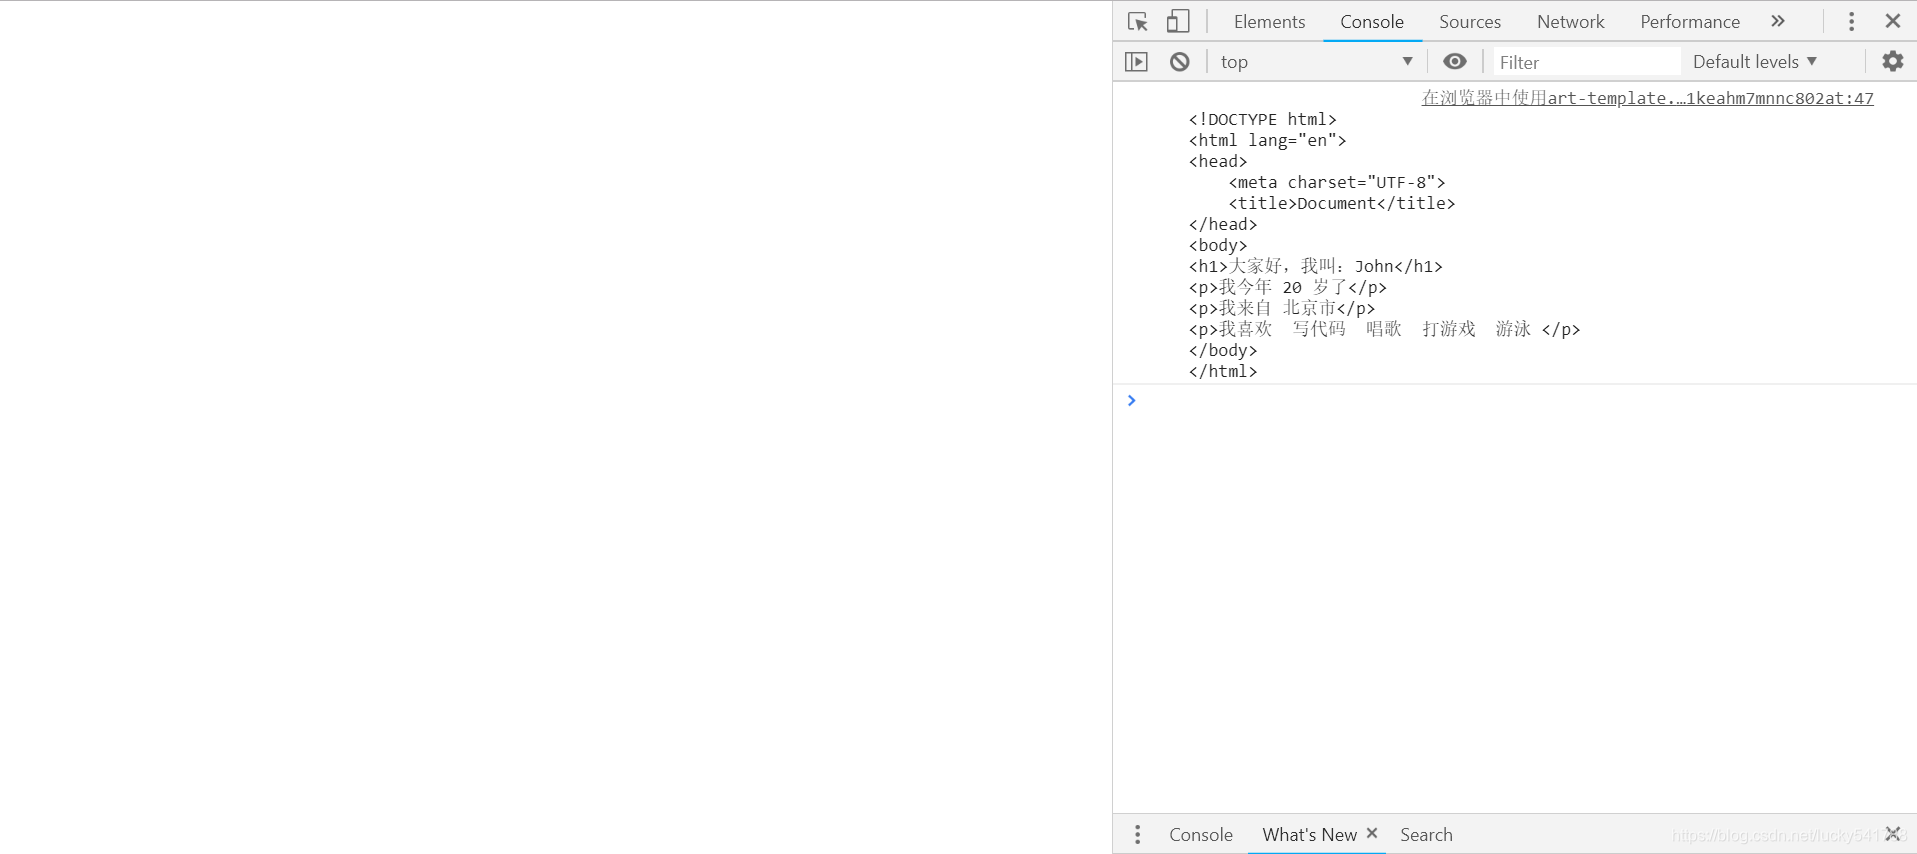Open the Performance tab

click(x=1690, y=22)
